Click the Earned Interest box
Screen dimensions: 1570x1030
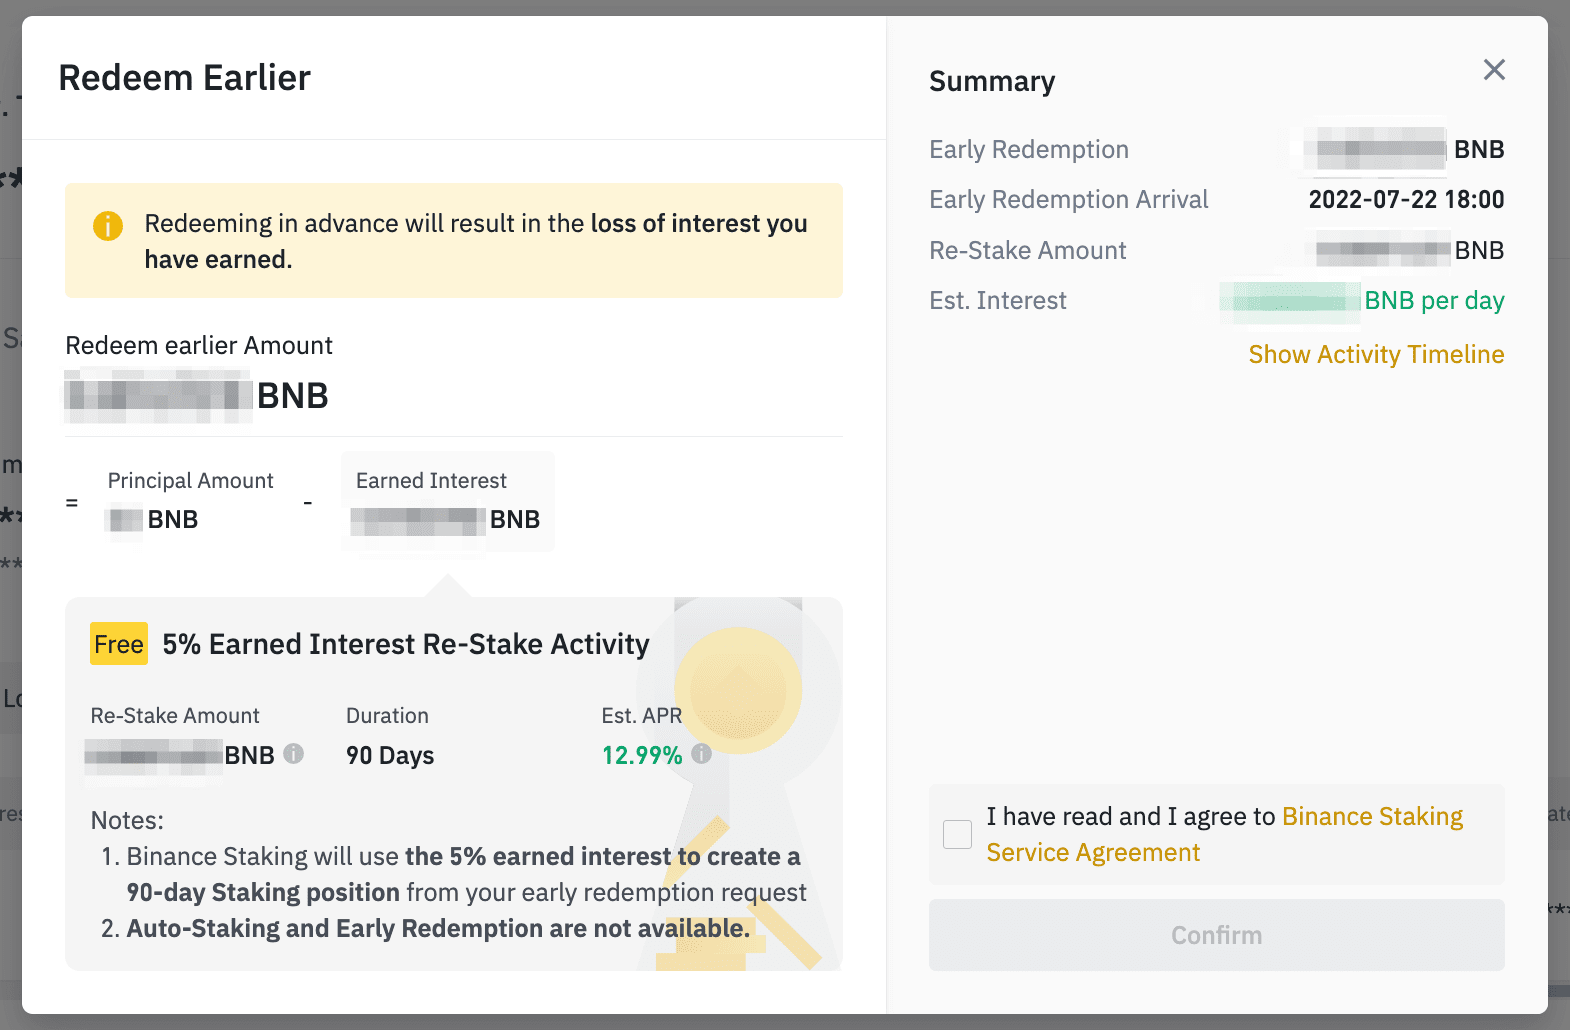click(x=447, y=501)
